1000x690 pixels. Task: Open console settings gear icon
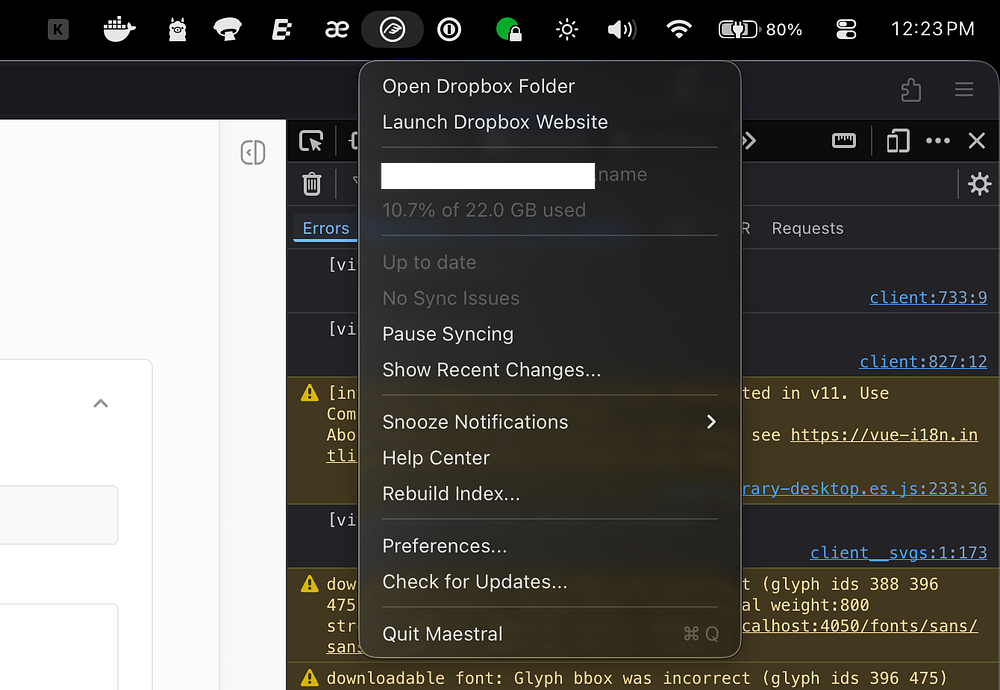point(980,184)
